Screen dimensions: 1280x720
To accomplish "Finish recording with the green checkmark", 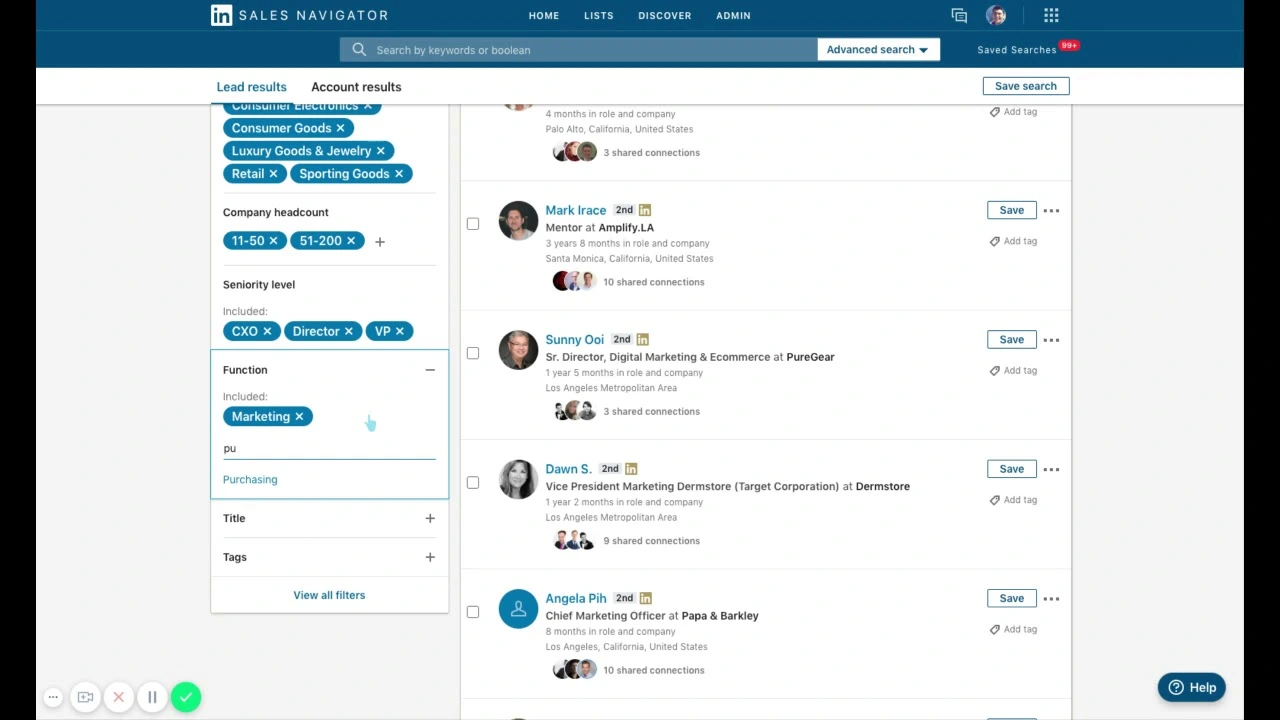I will 186,697.
